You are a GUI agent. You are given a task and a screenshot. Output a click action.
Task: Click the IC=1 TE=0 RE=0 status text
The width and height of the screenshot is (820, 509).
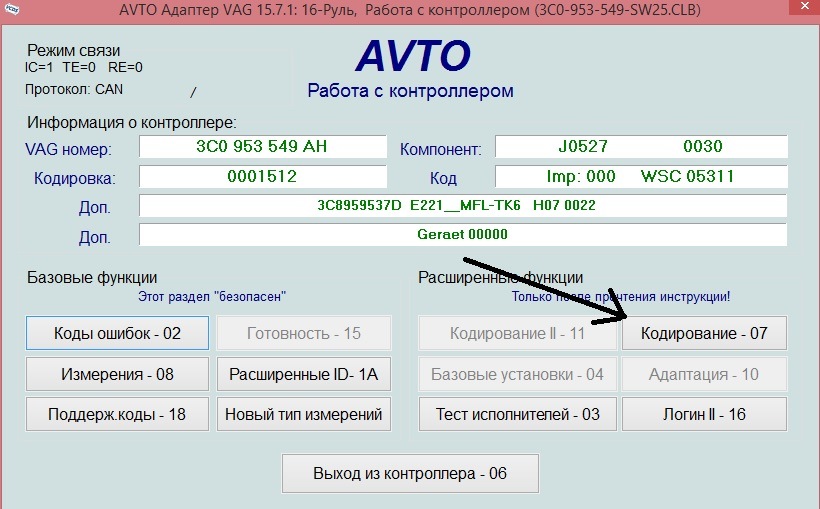pos(84,67)
